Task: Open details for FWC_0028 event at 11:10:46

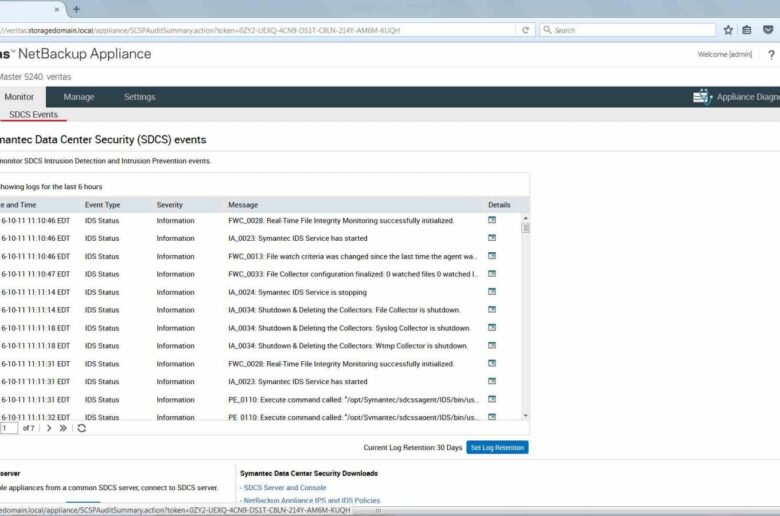Action: pos(491,220)
